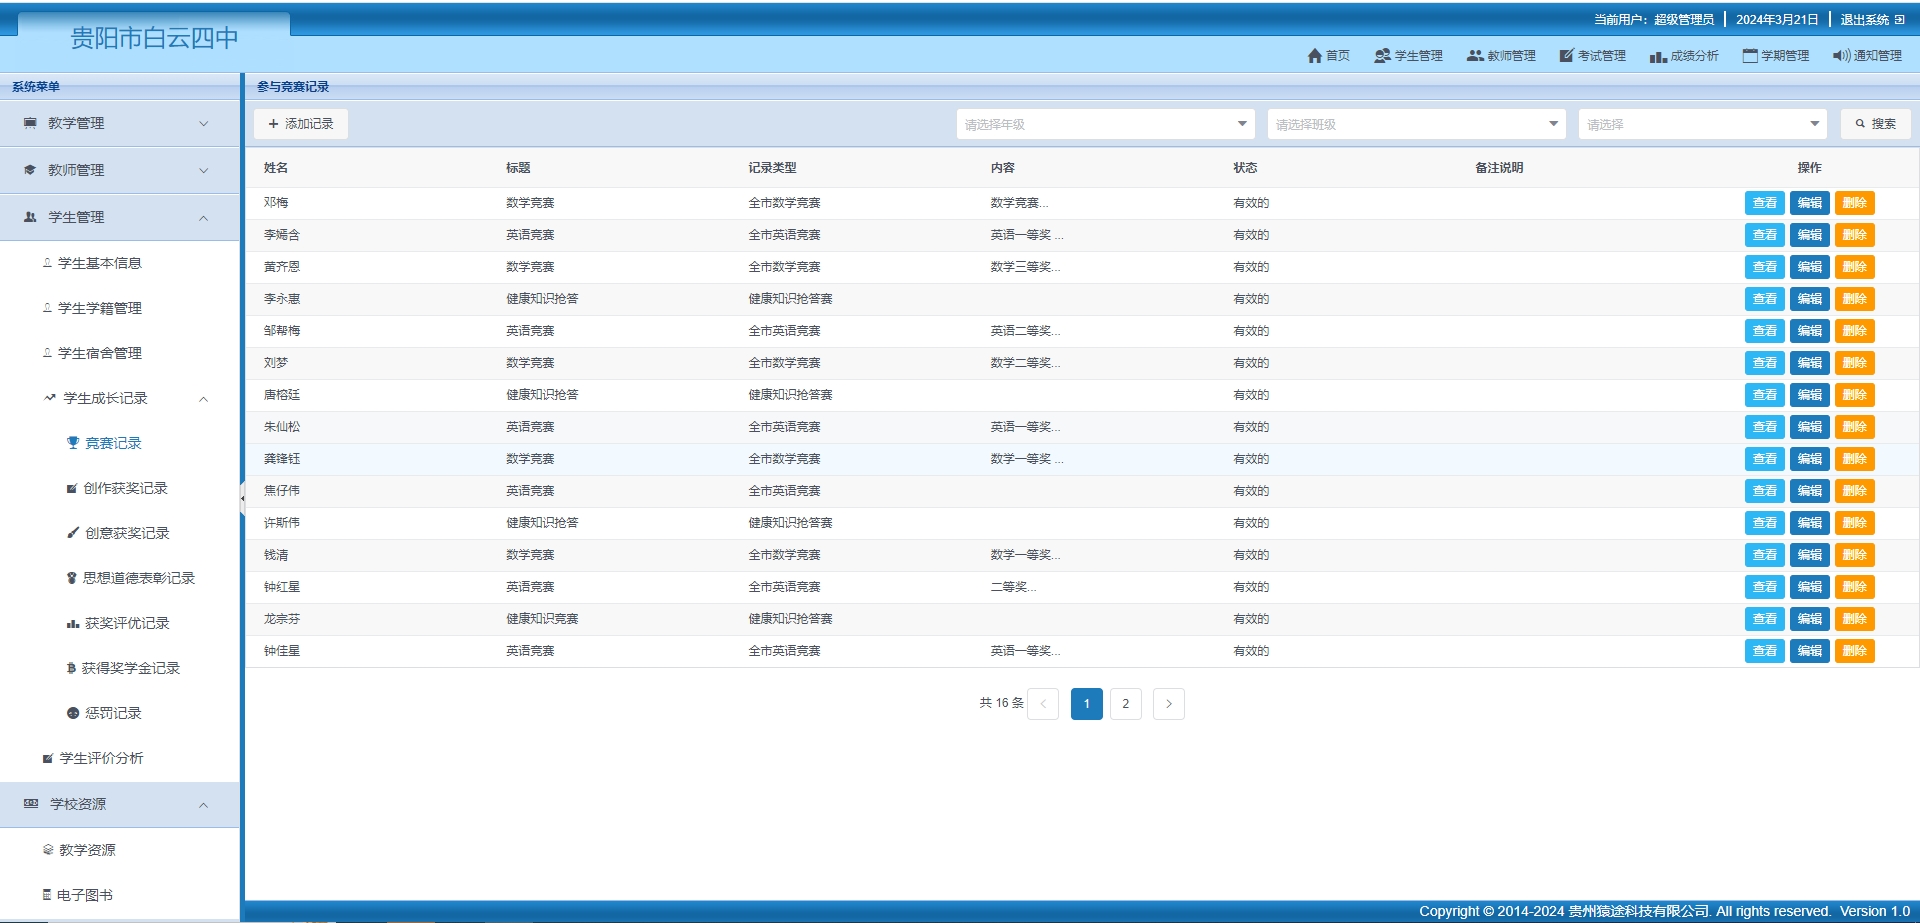Click the 成绩分析 bar chart icon
1920x923 pixels.
1658,56
